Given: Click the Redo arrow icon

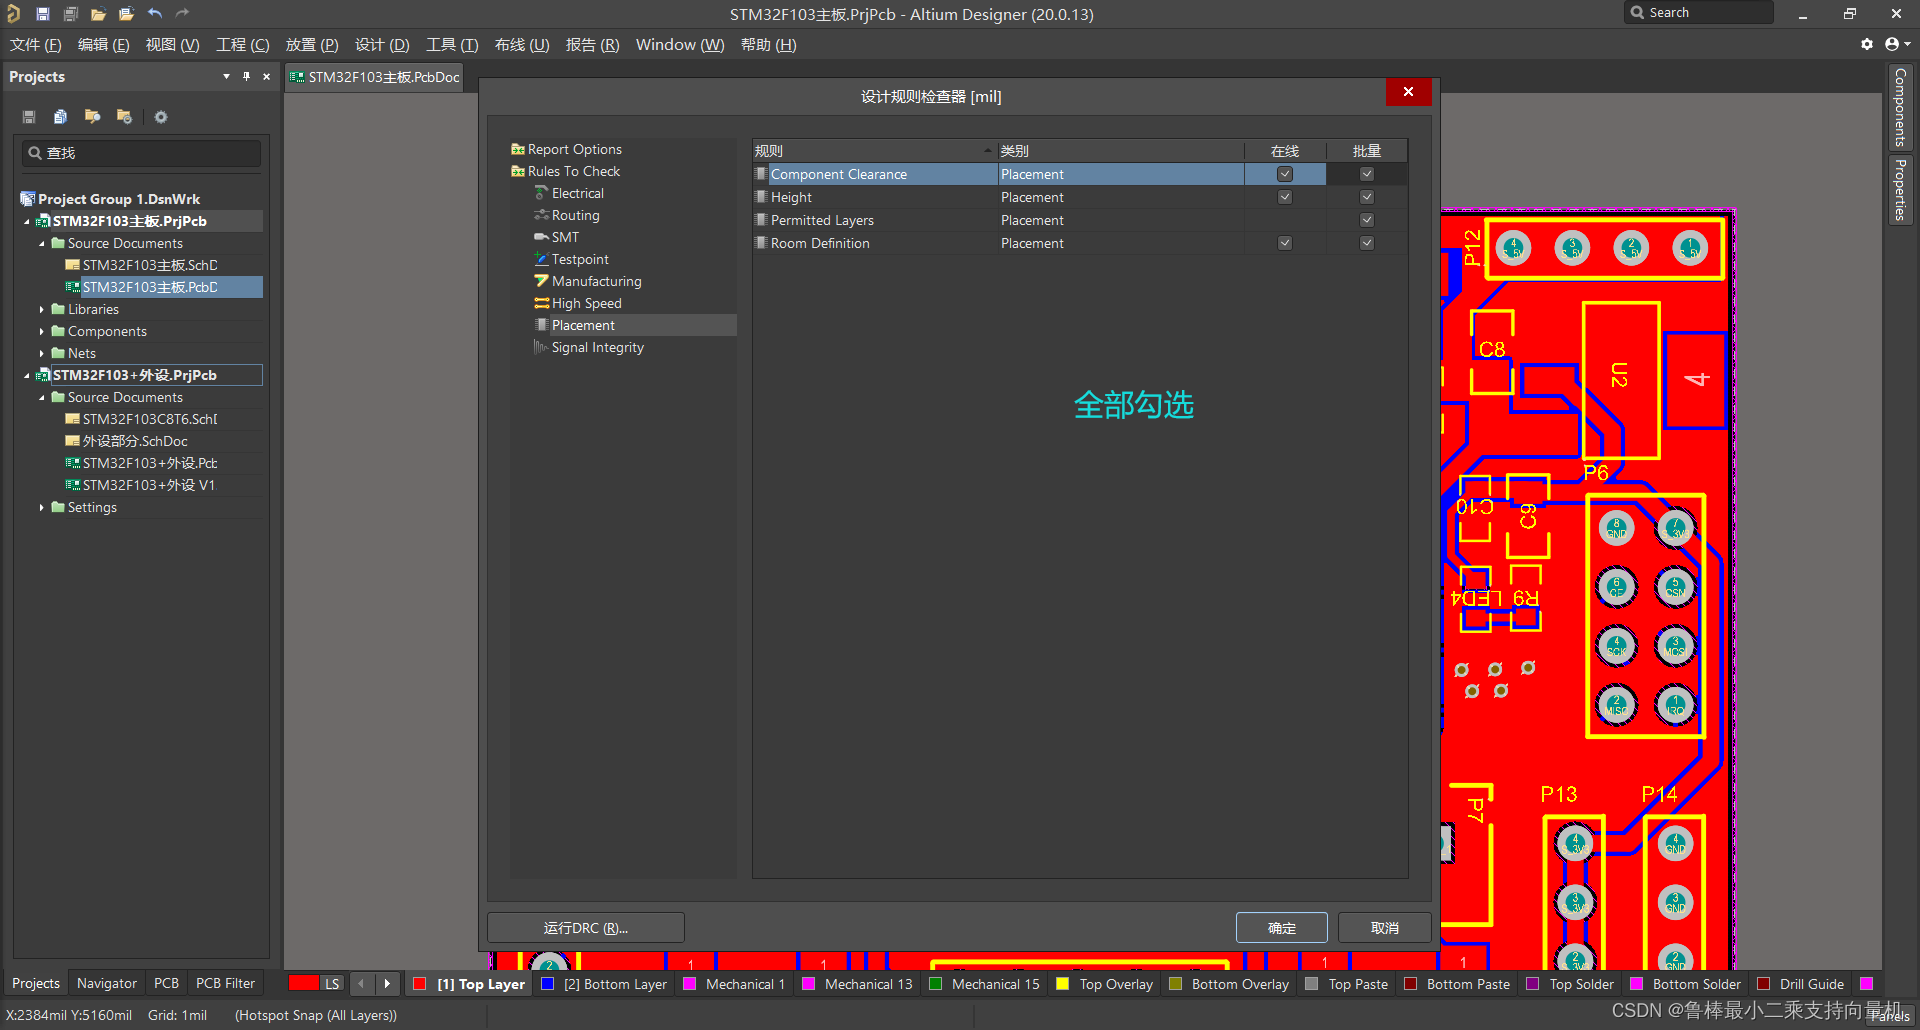Looking at the screenshot, I should click(182, 14).
